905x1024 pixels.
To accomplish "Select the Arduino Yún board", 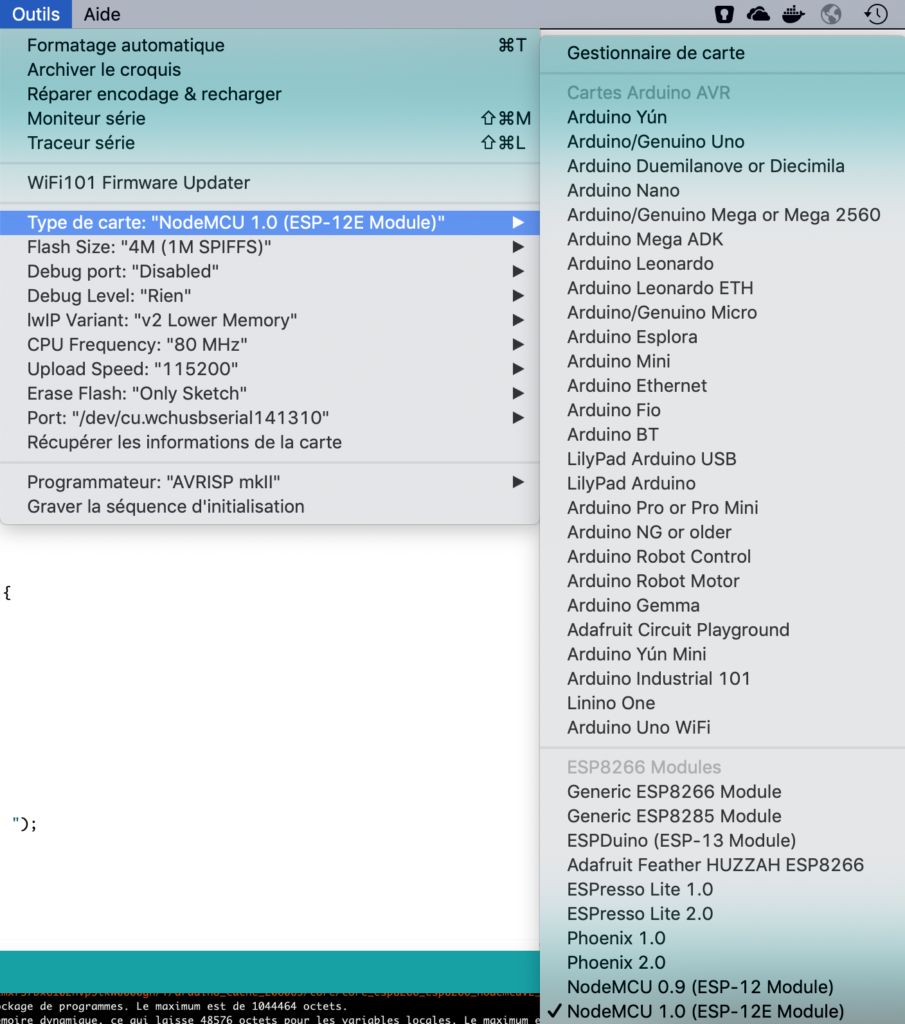I will click(x=722, y=118).
